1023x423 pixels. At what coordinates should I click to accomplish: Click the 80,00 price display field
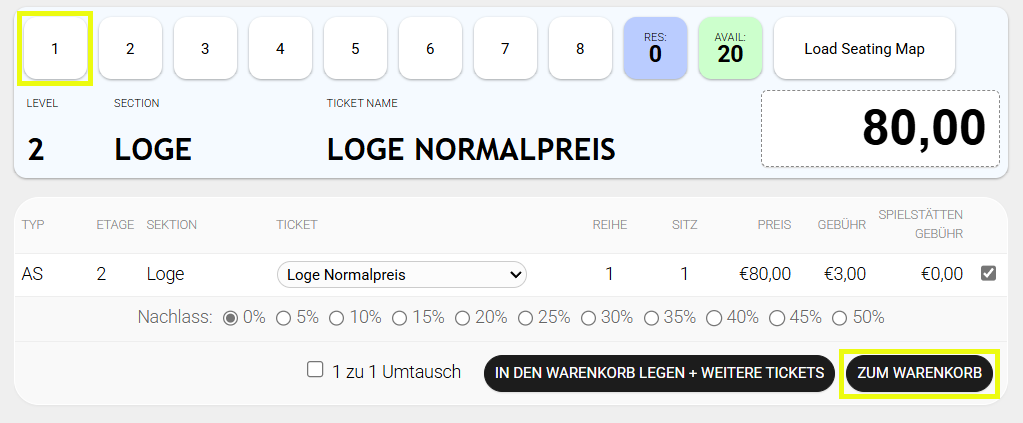(880, 129)
